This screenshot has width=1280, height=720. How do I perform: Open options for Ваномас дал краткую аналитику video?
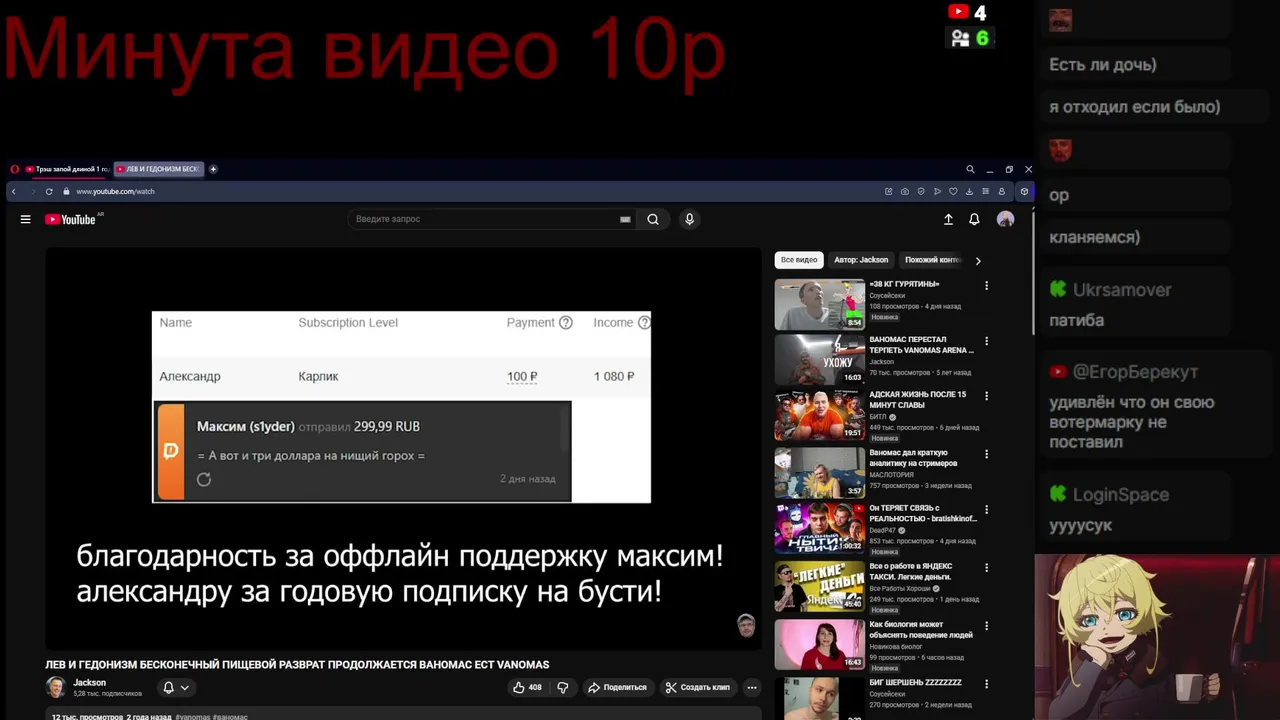coord(986,454)
